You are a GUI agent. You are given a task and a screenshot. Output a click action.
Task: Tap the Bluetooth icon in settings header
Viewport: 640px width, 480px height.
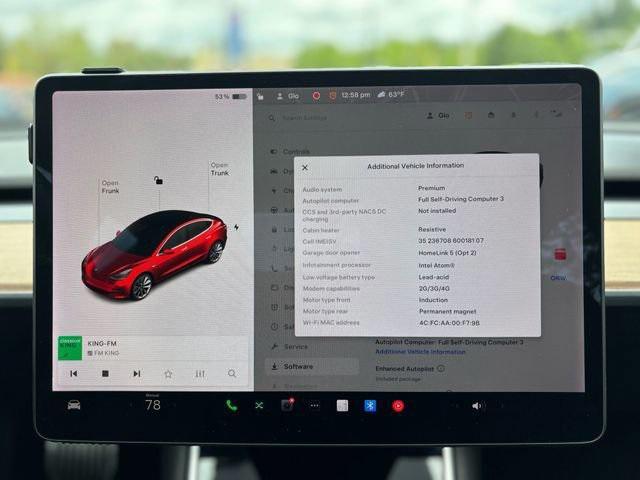tap(536, 116)
